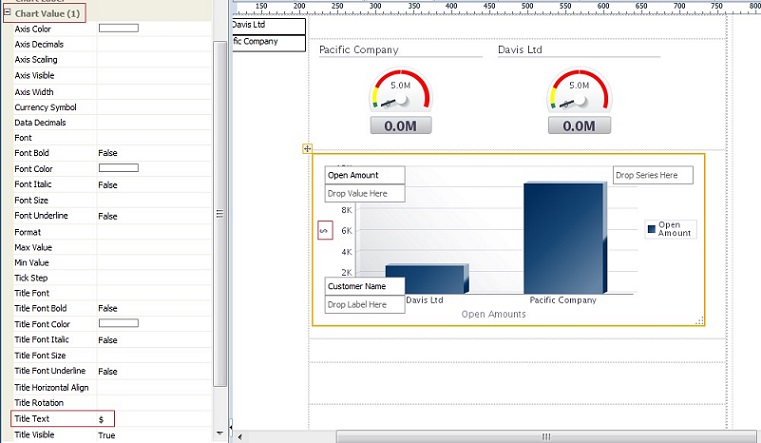Click the chart move handle icon
Screen dimensions: 761x443
pyautogui.click(x=307, y=148)
